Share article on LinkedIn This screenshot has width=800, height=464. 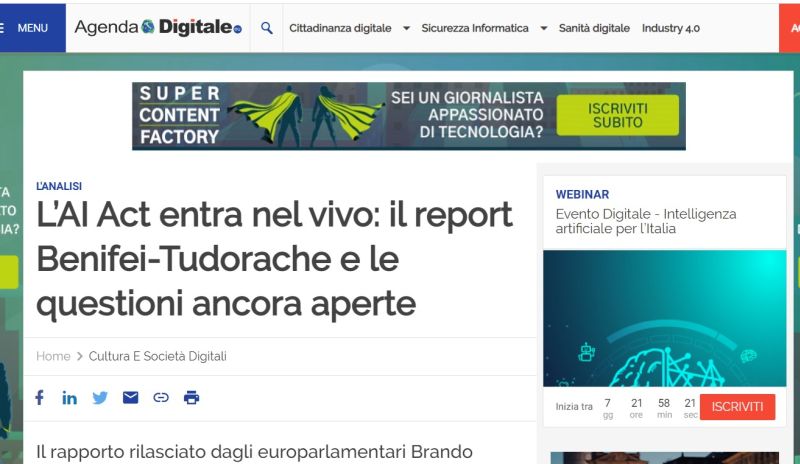[69, 397]
